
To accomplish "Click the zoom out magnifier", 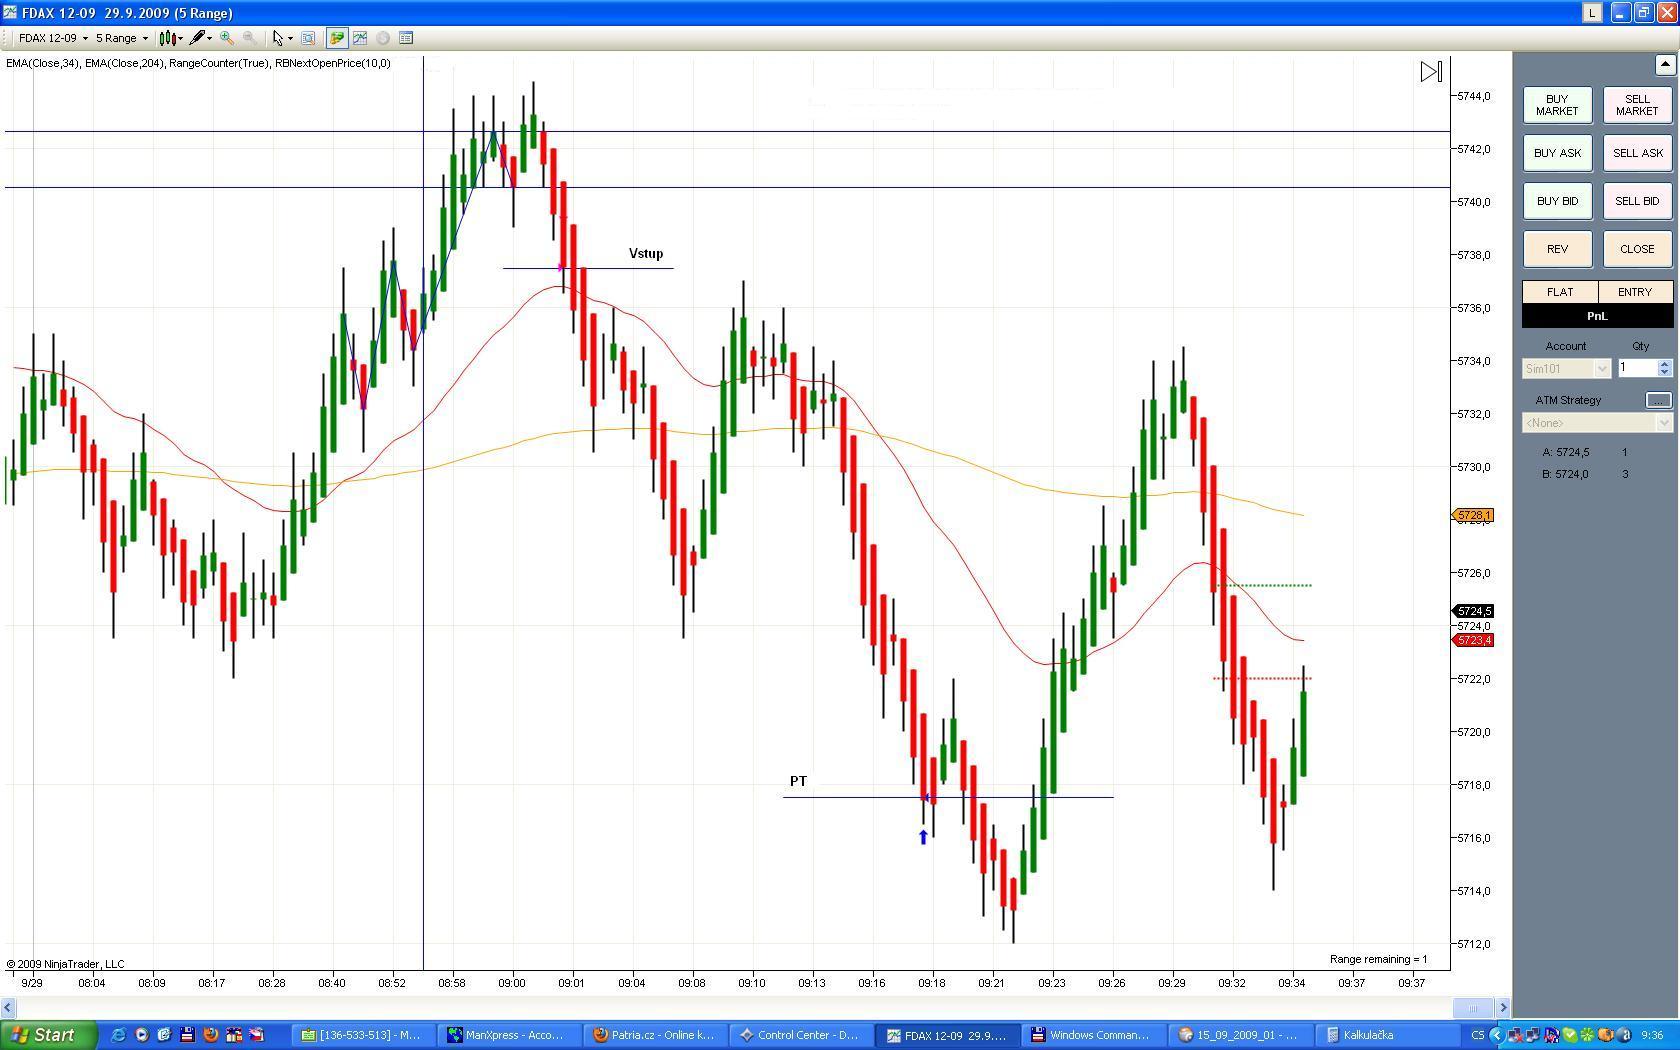I will (x=249, y=38).
